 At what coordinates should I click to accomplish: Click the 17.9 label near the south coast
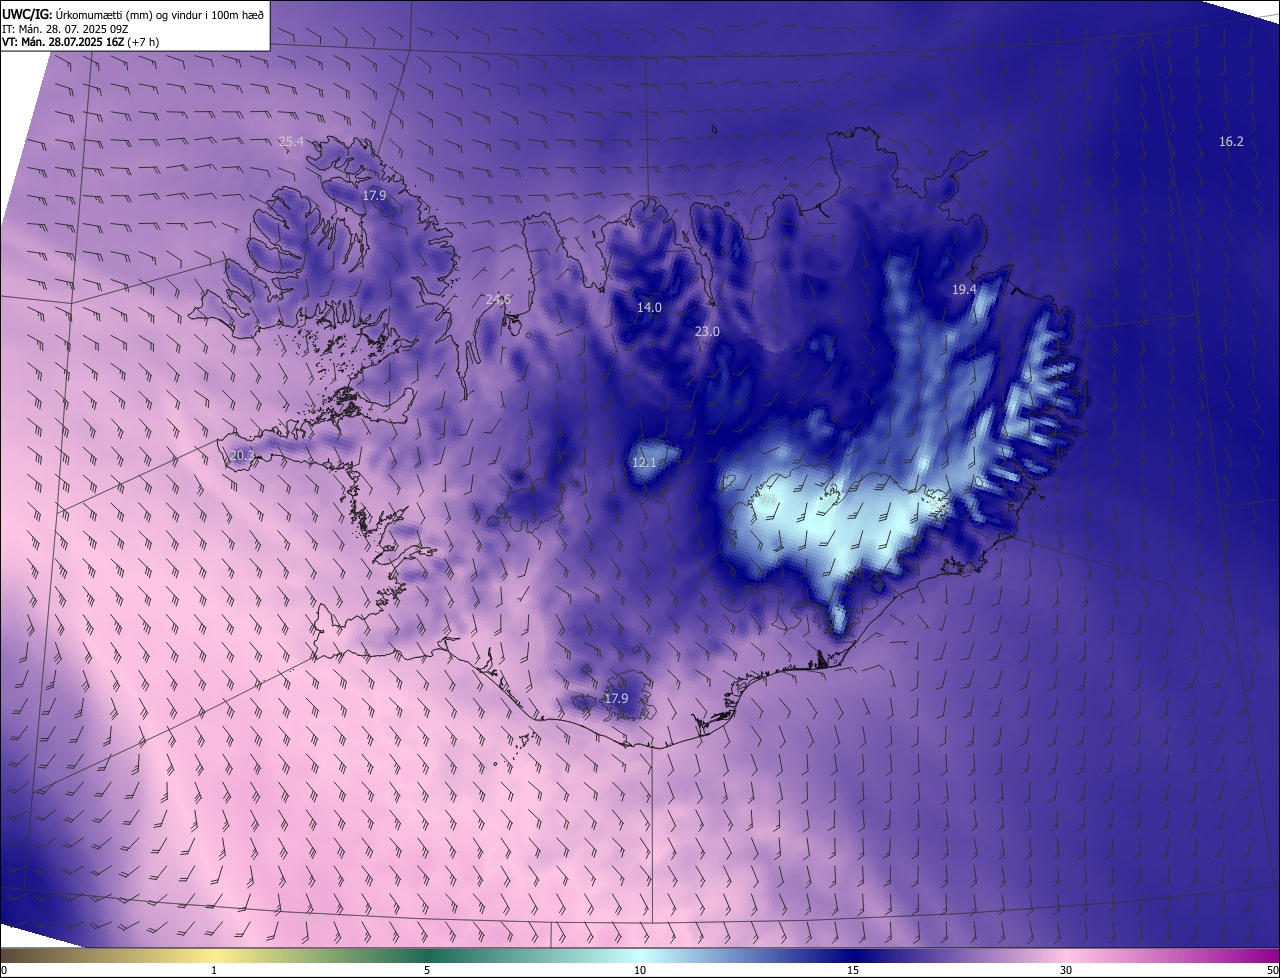(616, 698)
